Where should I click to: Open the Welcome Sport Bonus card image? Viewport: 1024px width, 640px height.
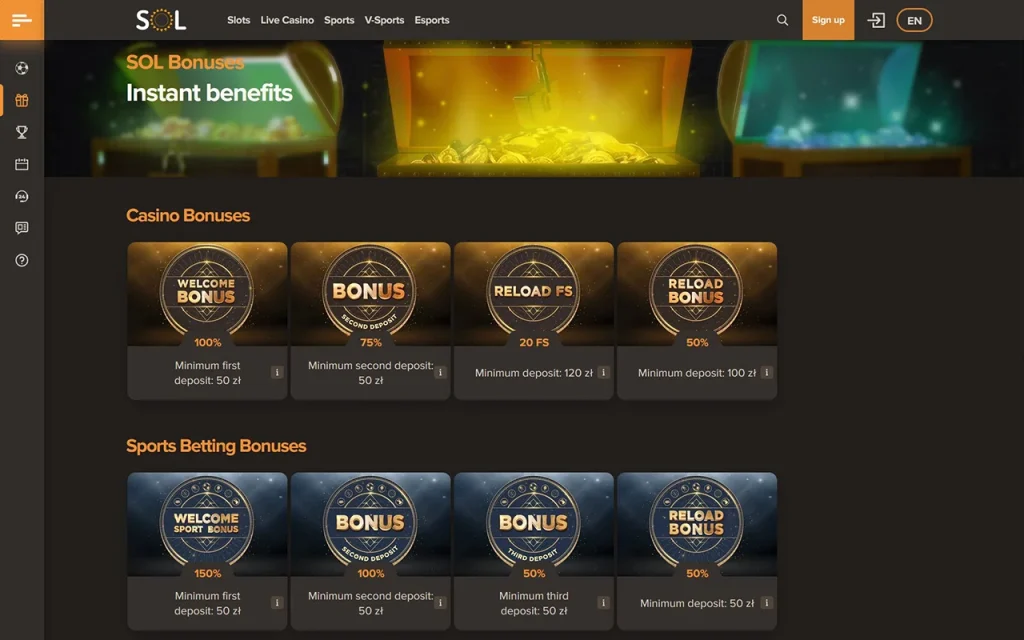207,524
